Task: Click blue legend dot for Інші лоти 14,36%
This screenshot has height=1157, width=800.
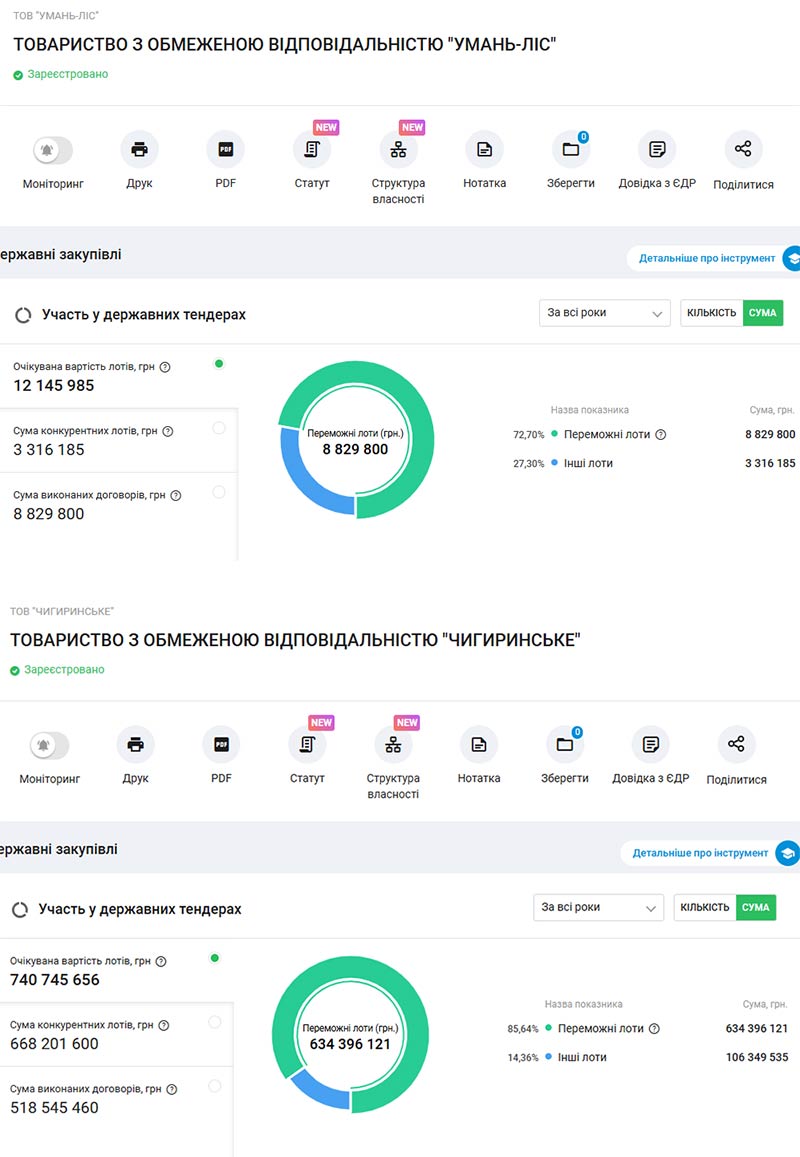Action: (548, 1057)
